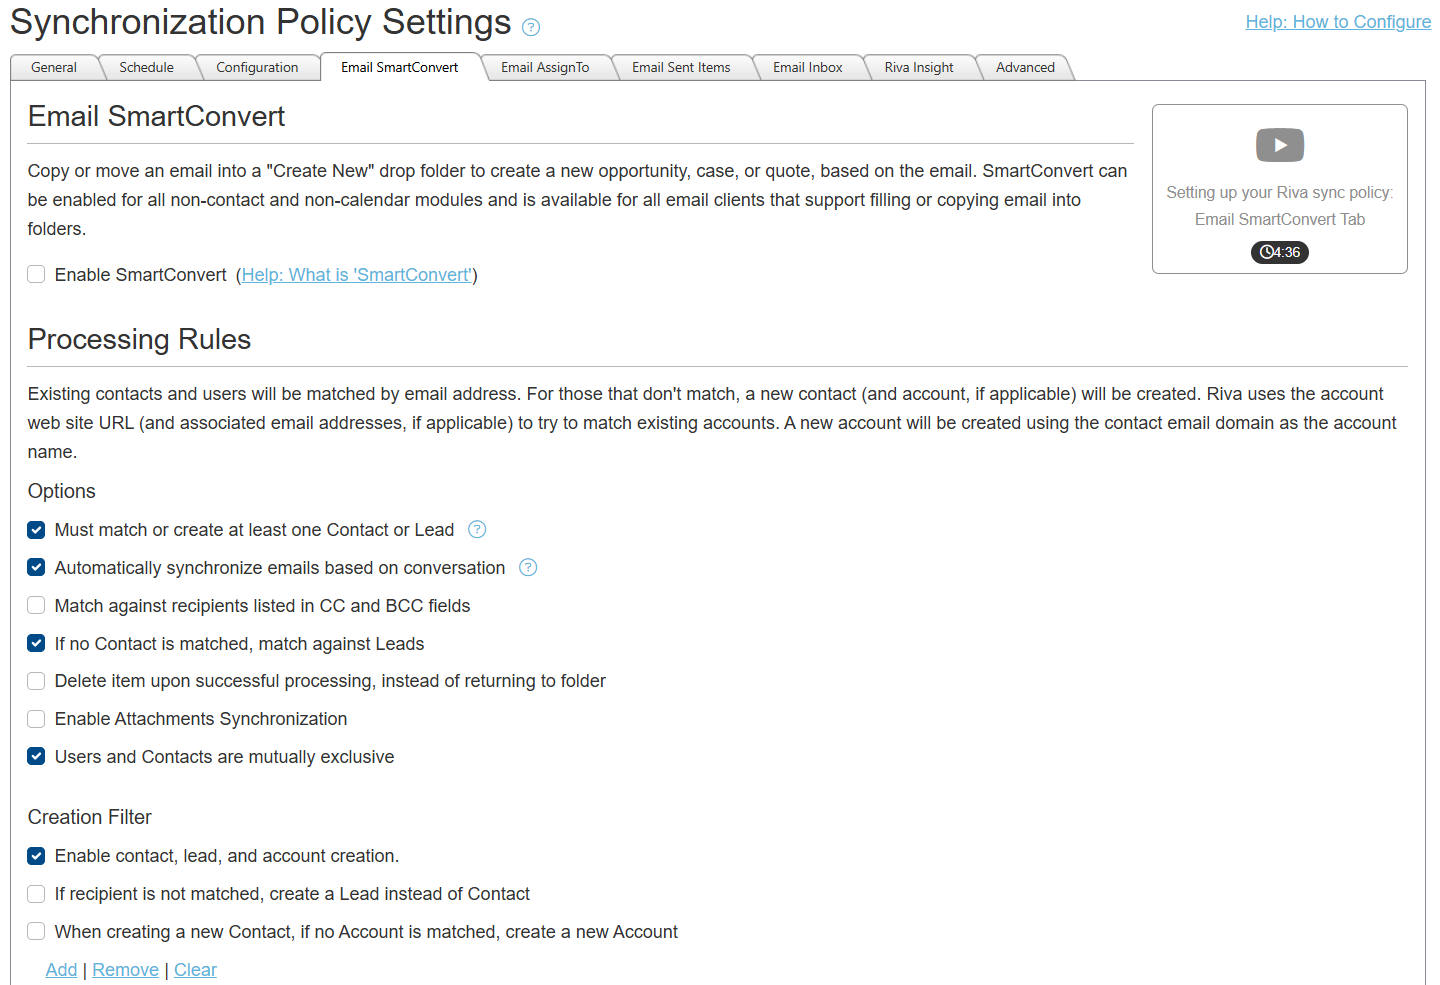Switch to the Email AssignTo tab
Image resolution: width=1440 pixels, height=985 pixels.
tap(545, 67)
